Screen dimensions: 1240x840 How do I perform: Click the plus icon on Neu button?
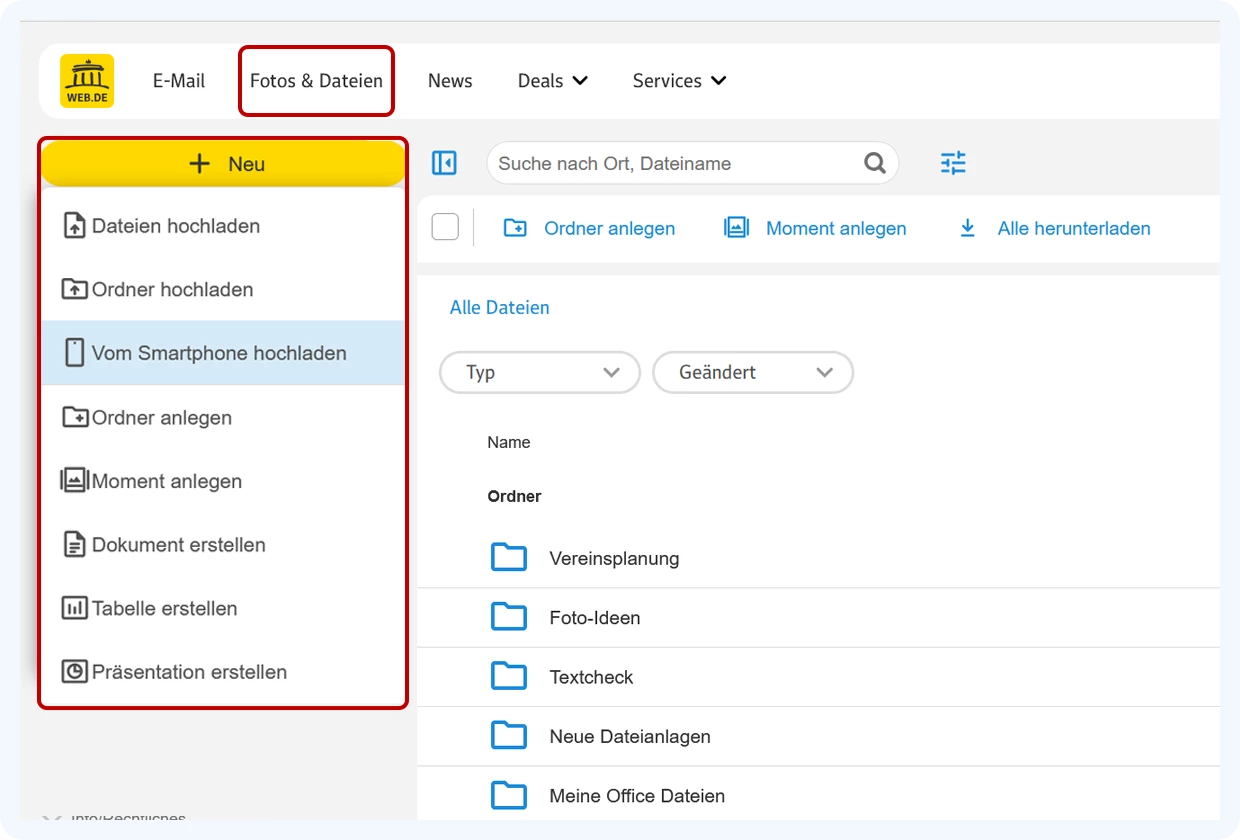[200, 163]
